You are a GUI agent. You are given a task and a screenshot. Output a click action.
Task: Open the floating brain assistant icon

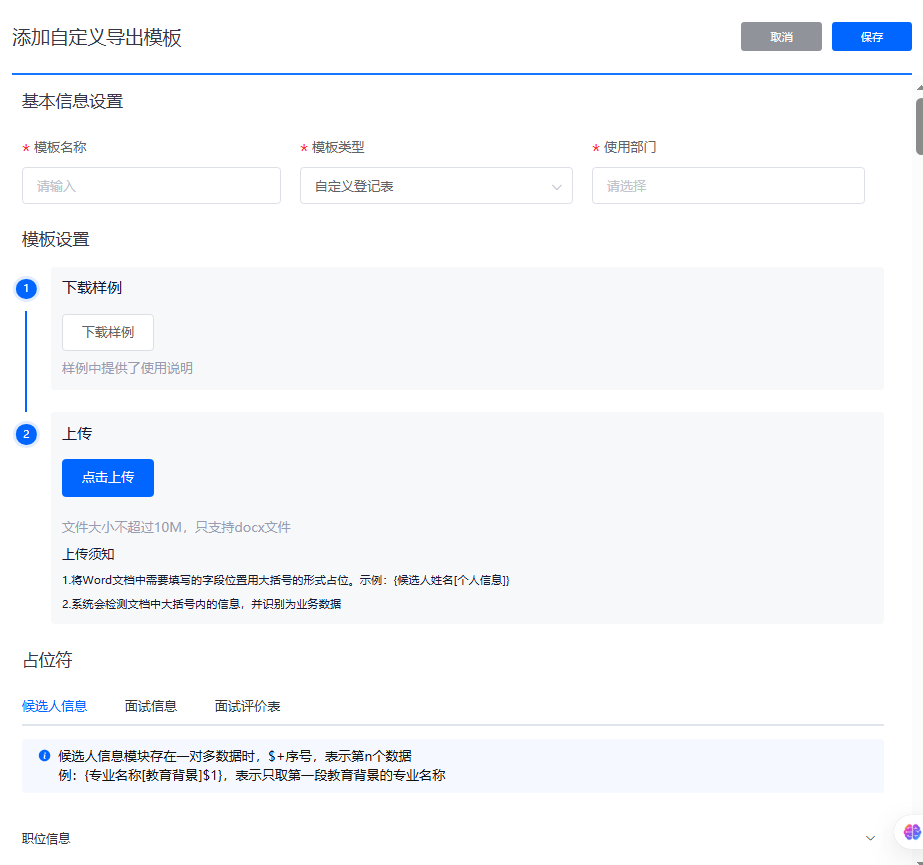point(911,831)
